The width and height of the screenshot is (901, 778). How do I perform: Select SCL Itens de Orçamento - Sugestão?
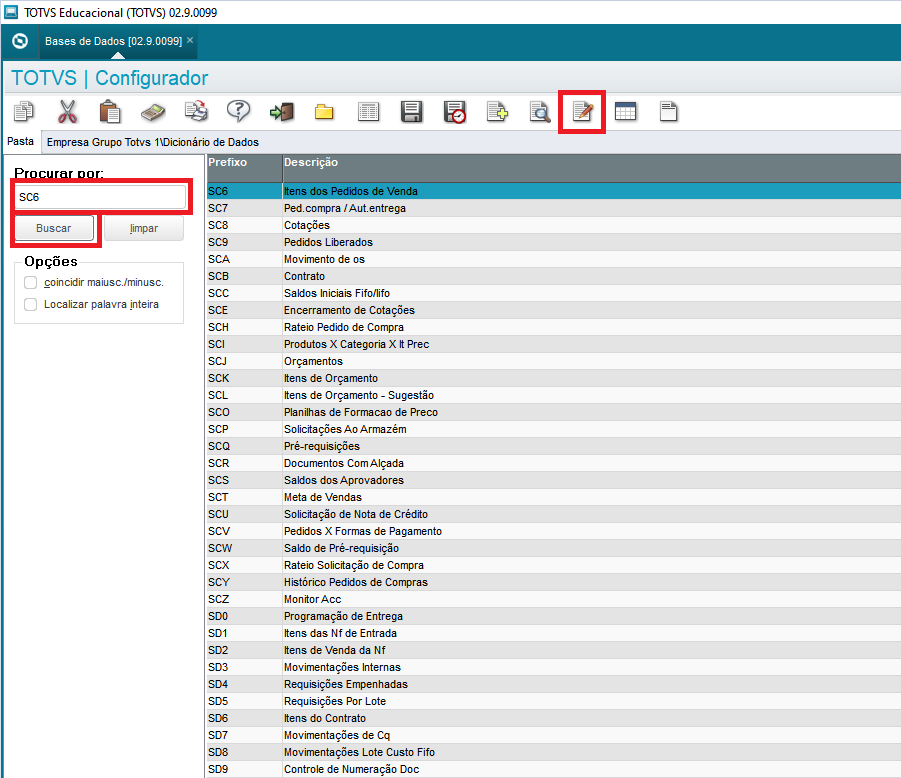pyautogui.click(x=554, y=395)
